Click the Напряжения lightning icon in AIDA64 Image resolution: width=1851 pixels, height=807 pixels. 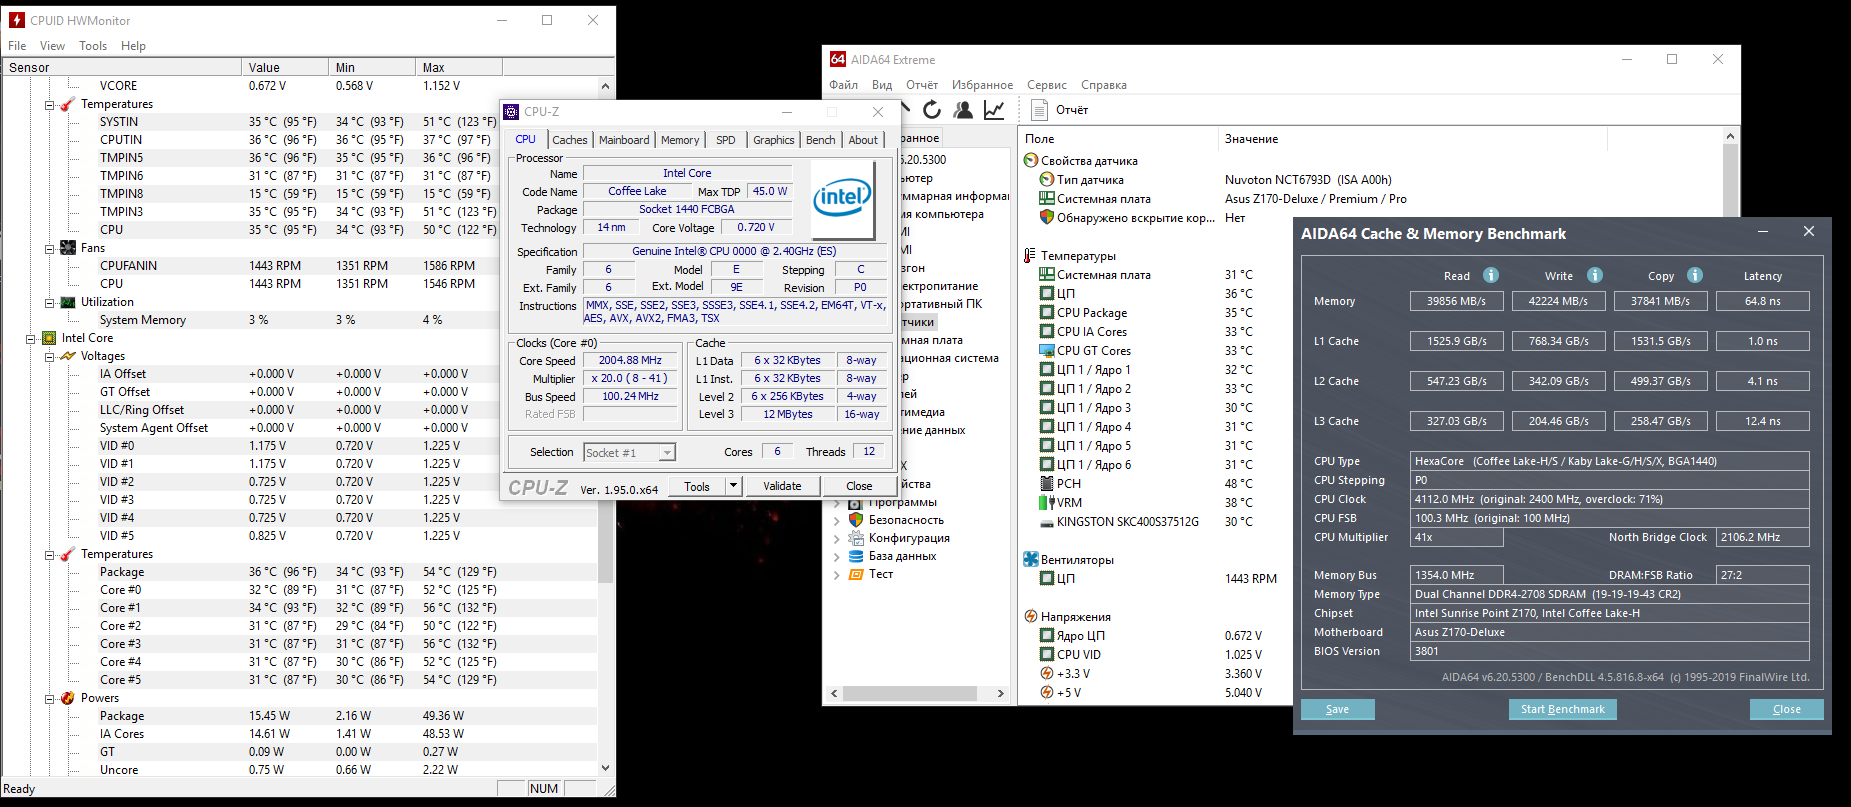(x=1031, y=617)
